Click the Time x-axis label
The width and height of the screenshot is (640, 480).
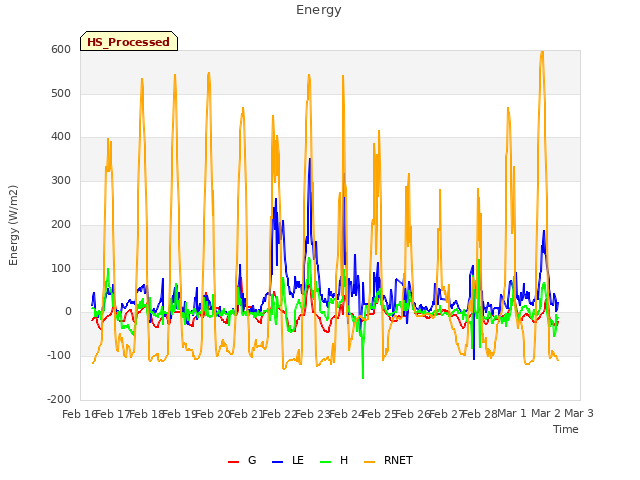pos(565,429)
